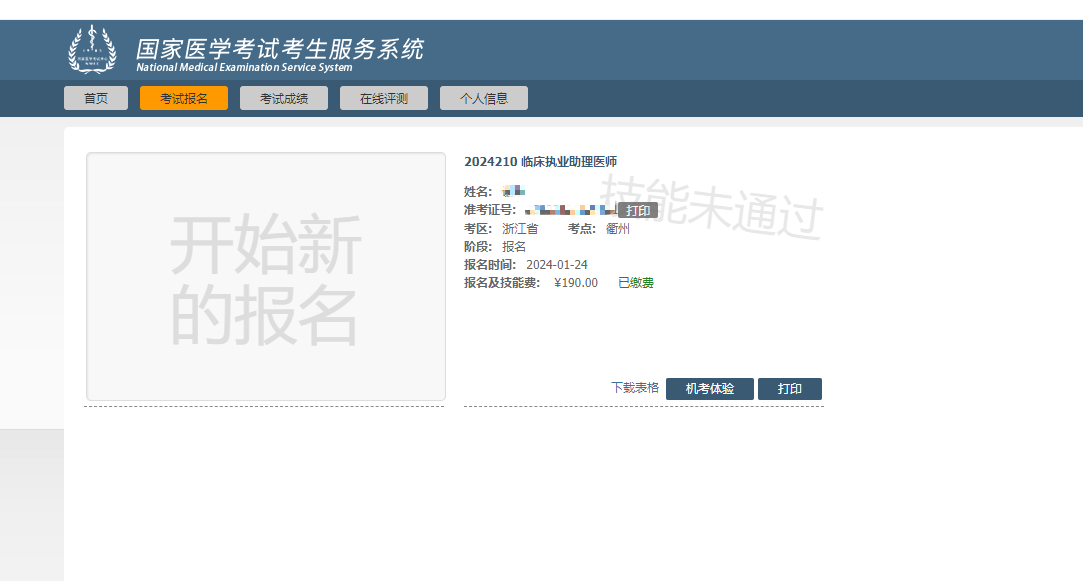Viewport: 1083px width, 581px height.
Task: Click the ¥190.00 fee amount
Action: tap(576, 283)
